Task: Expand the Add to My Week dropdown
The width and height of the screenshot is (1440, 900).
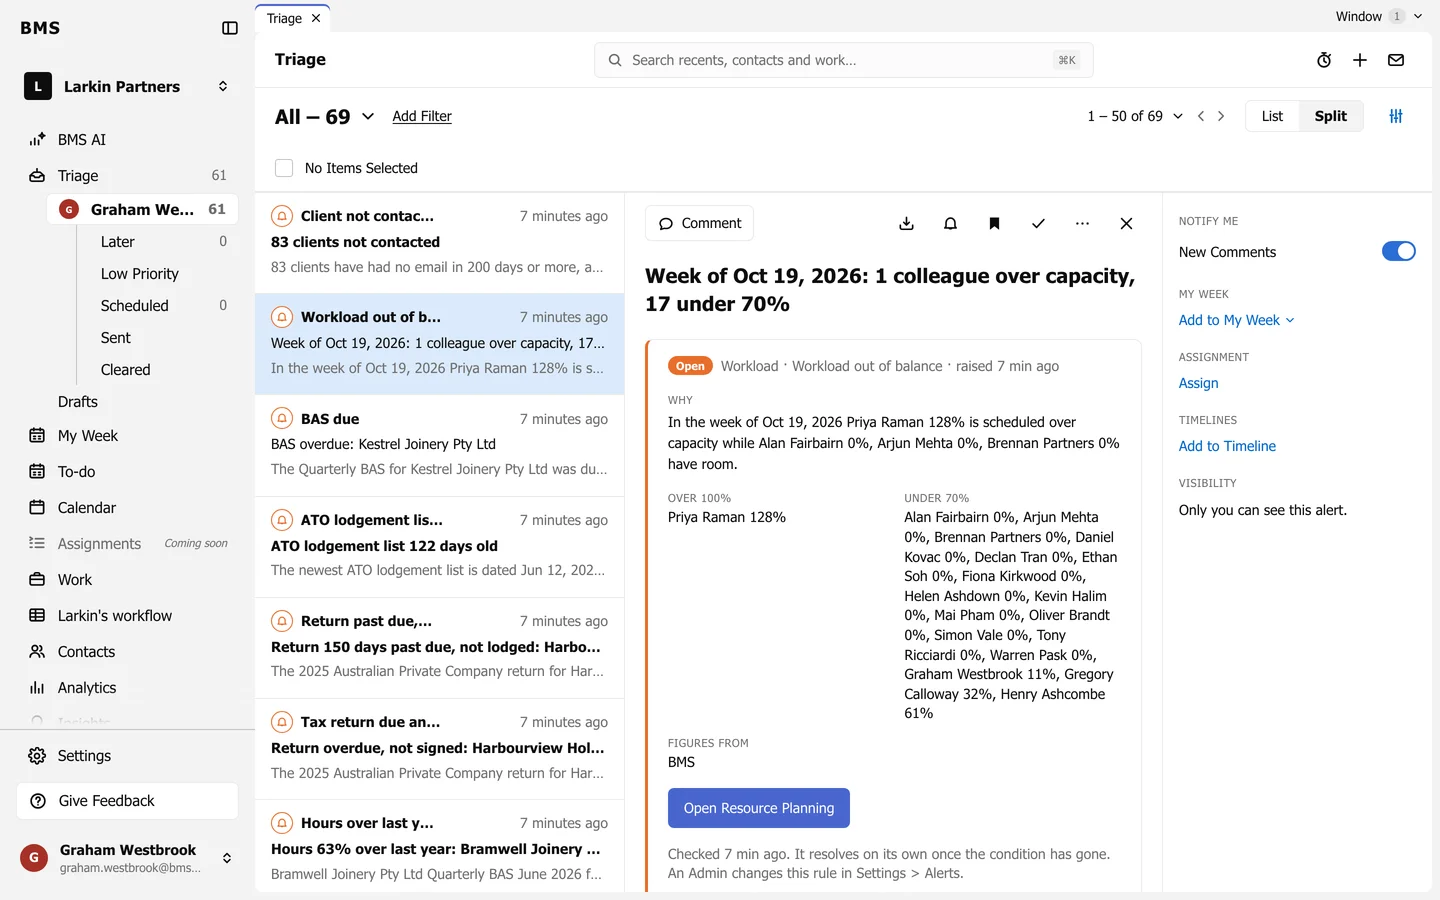Action: tap(1237, 320)
